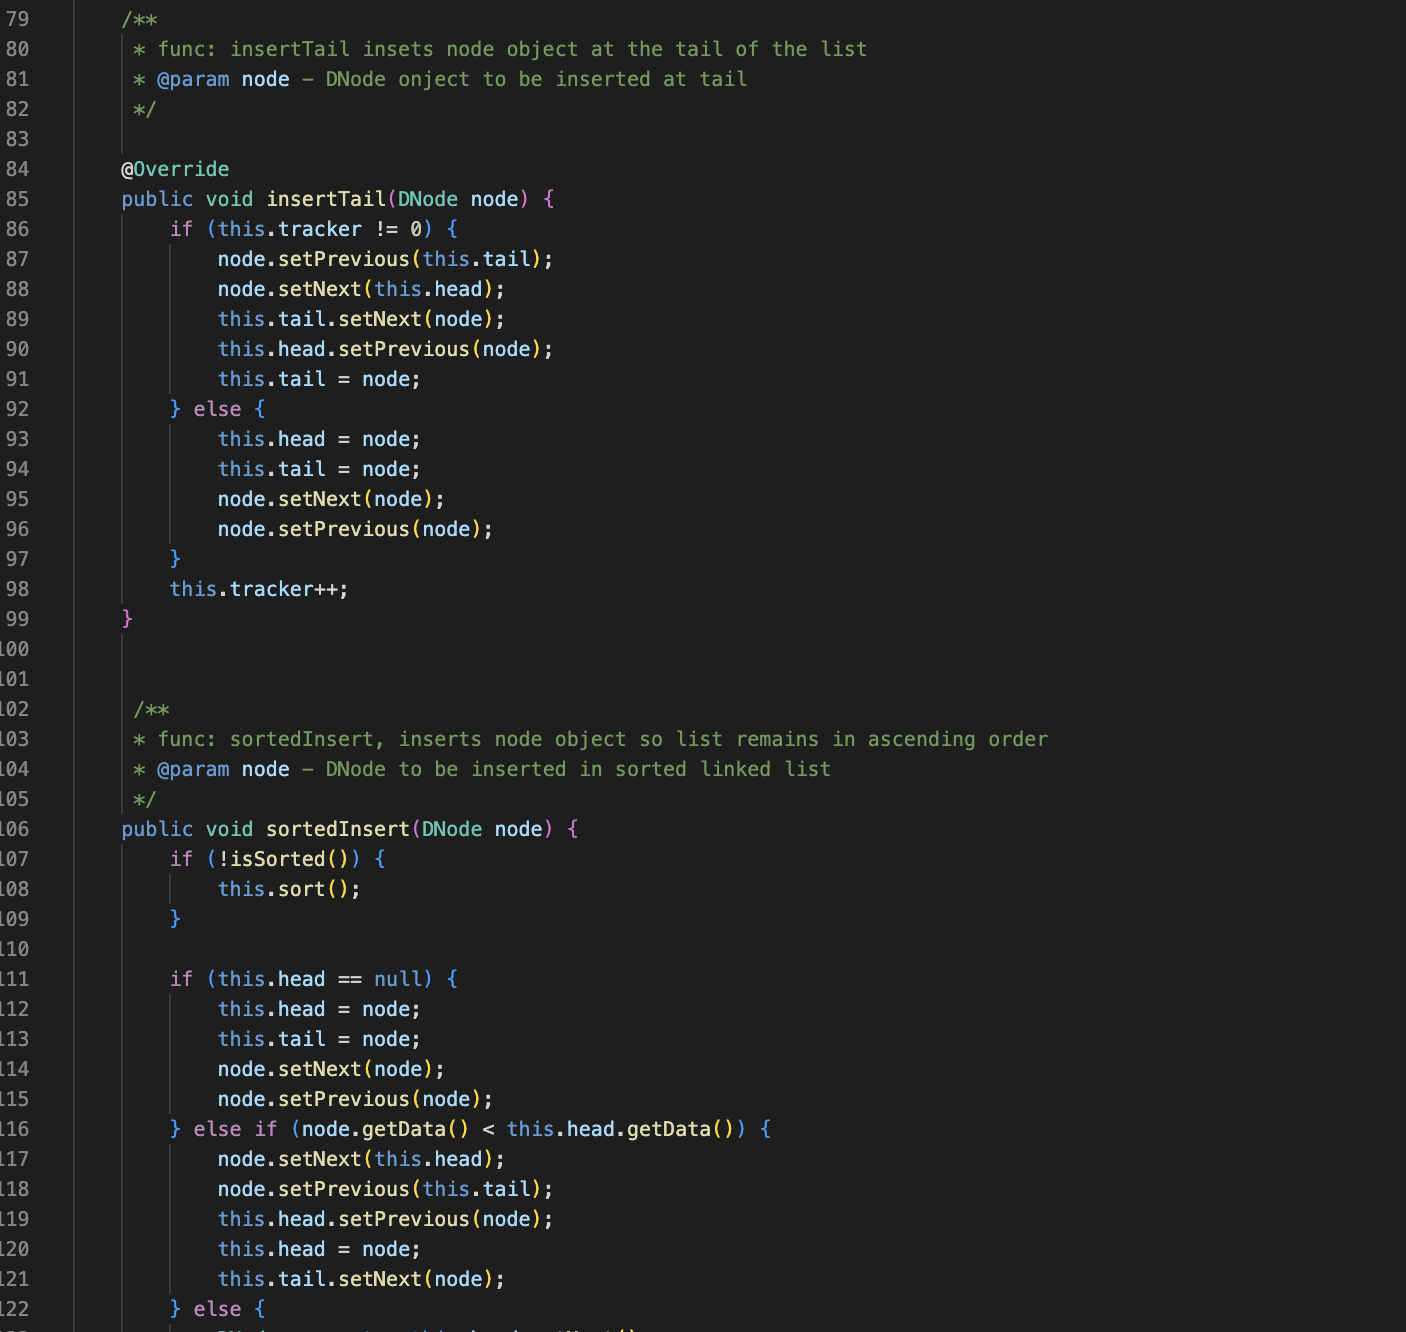Click 'node.setNext(this.head);' on line 88

362,289
